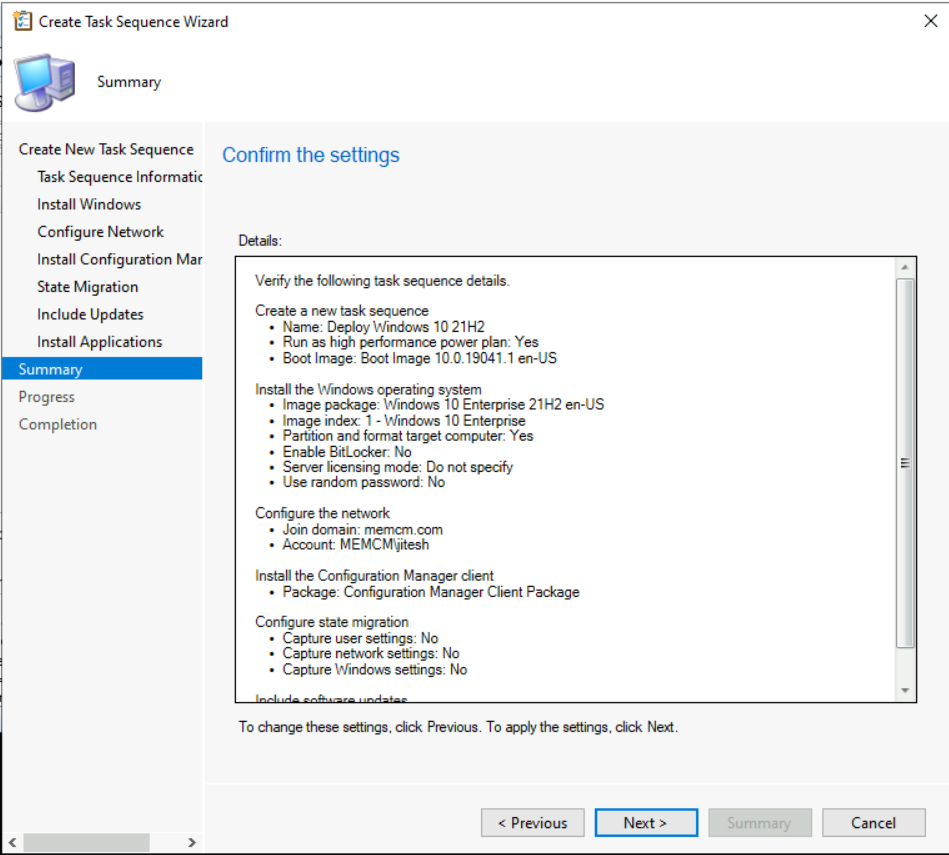This screenshot has height=855, width=949.
Task: Click 'Verify the following task sequence details' text
Action: 382,281
